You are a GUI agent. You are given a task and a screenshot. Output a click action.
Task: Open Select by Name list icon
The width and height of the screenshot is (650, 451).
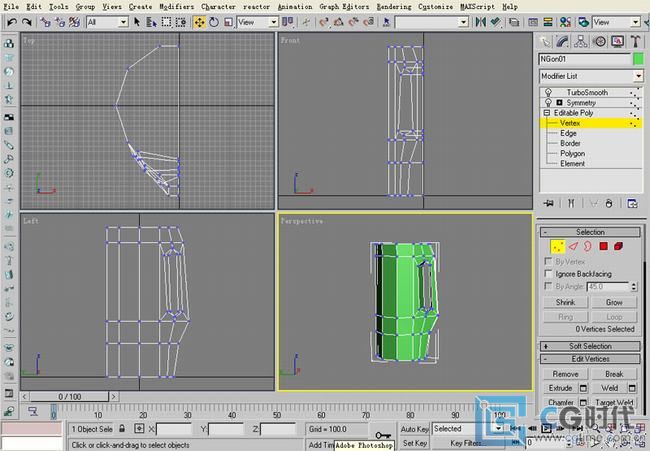pyautogui.click(x=152, y=22)
